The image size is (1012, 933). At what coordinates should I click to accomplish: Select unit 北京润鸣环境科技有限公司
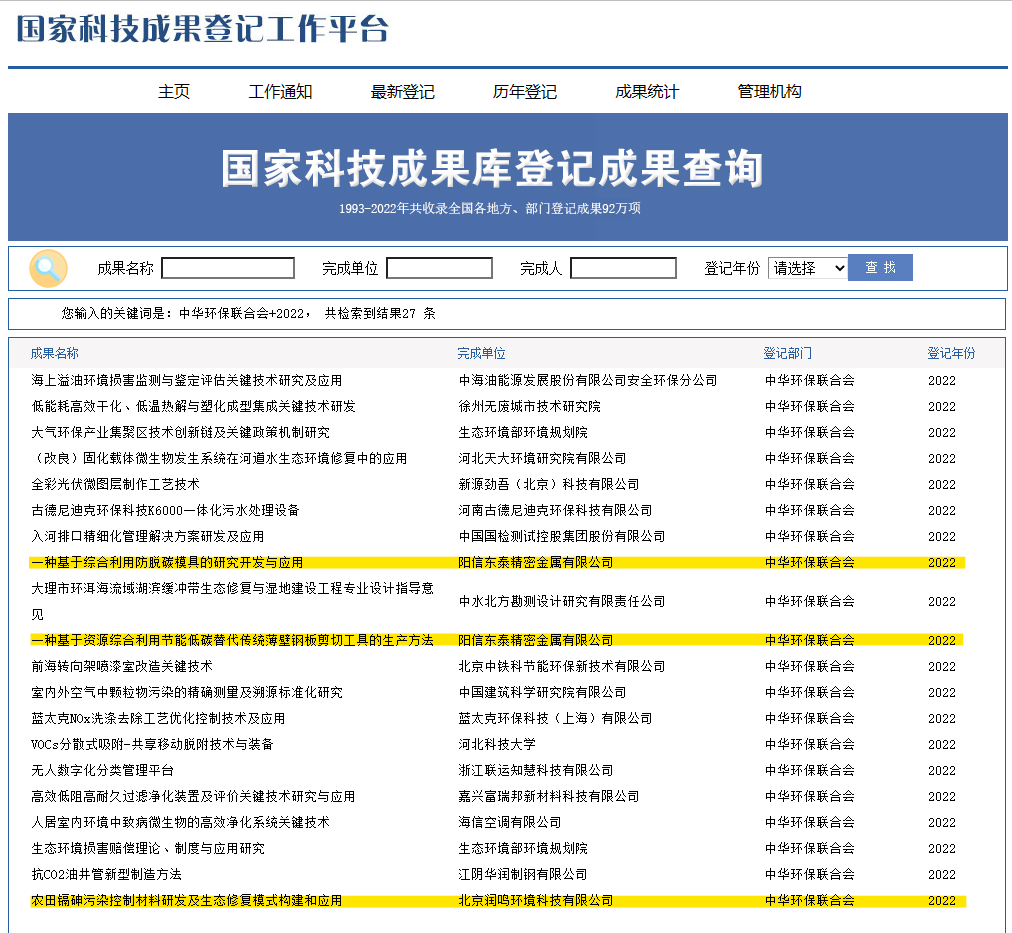536,901
